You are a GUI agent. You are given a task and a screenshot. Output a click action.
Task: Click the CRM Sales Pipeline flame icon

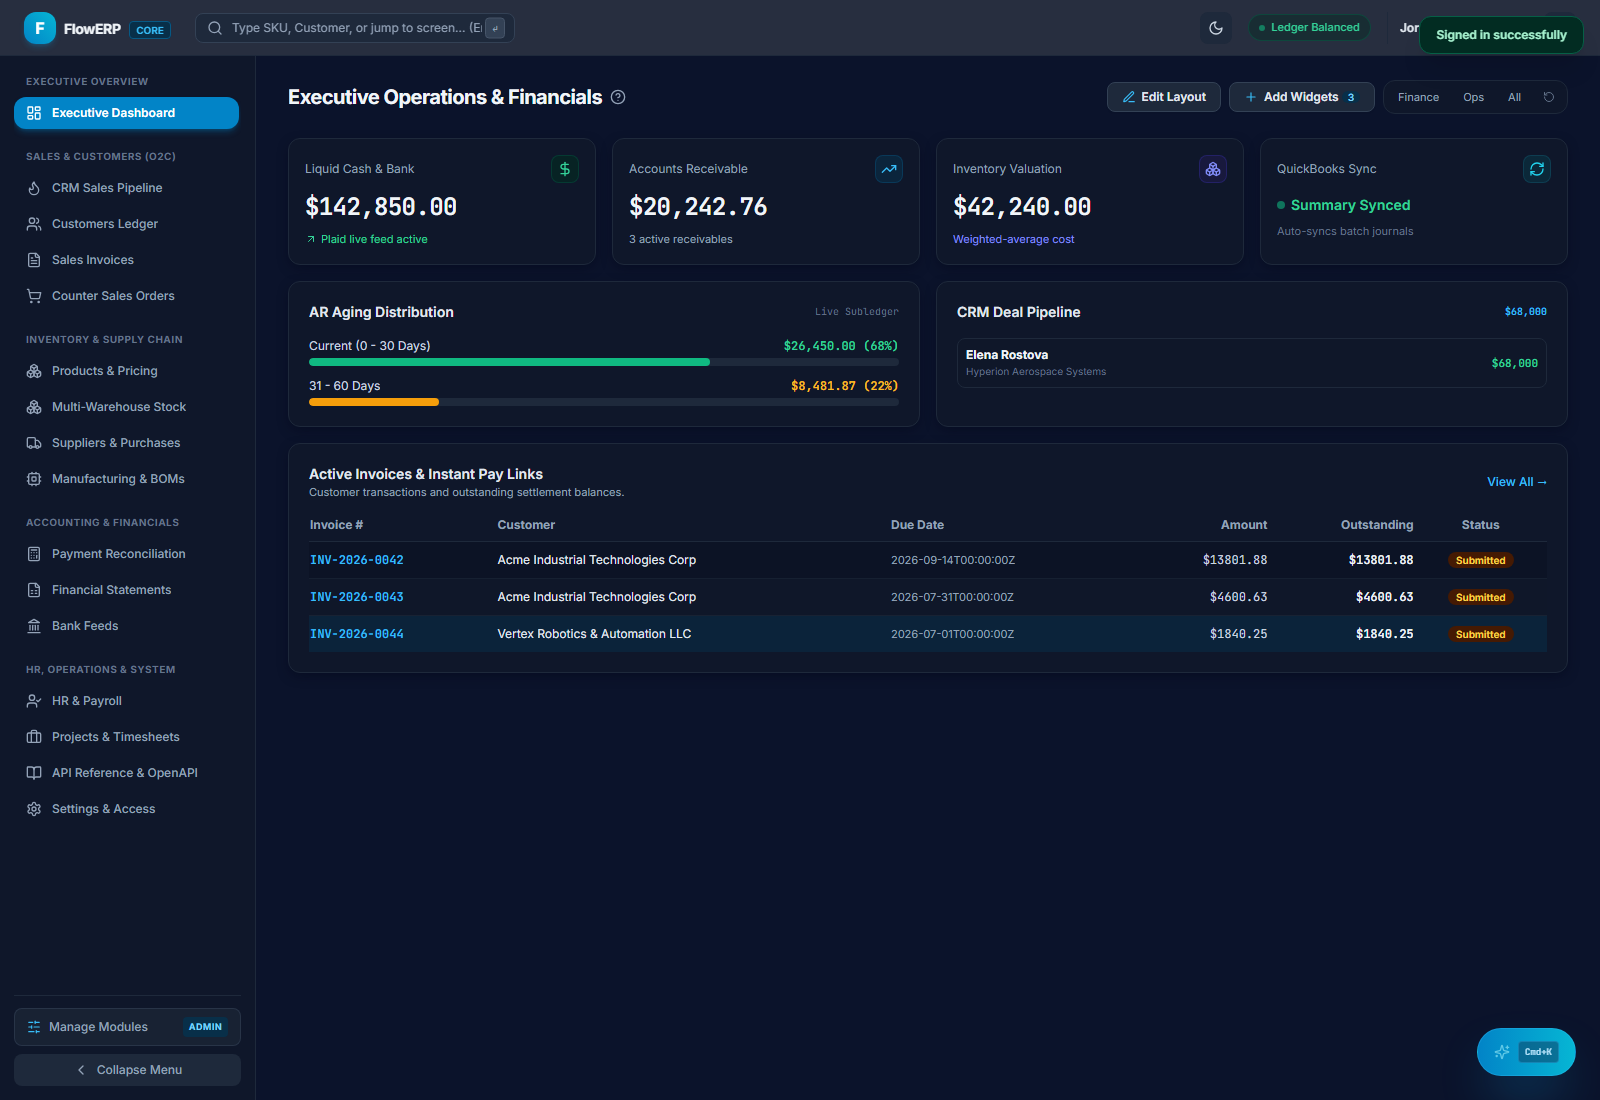(x=34, y=188)
